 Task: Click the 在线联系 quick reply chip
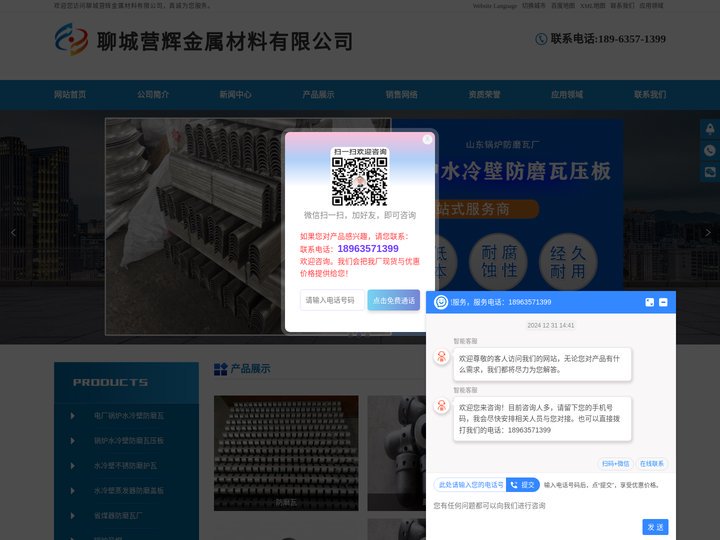pyautogui.click(x=652, y=464)
